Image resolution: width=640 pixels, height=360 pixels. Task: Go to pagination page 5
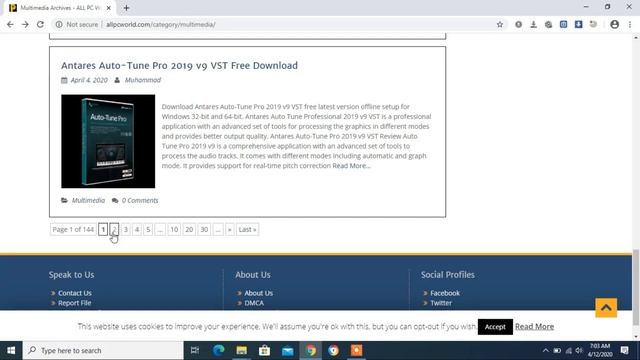point(148,229)
